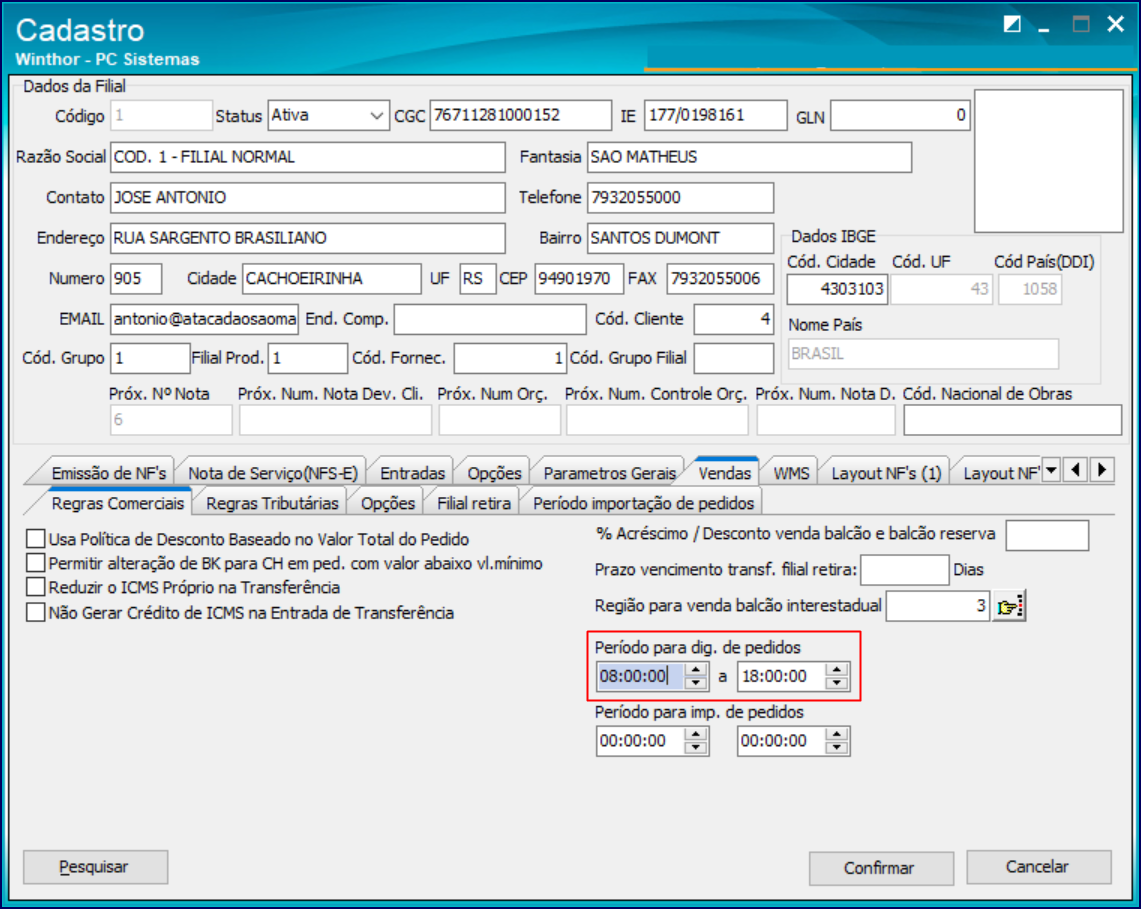Click the Cód. Grupo field
The height and width of the screenshot is (909, 1141).
[150, 358]
